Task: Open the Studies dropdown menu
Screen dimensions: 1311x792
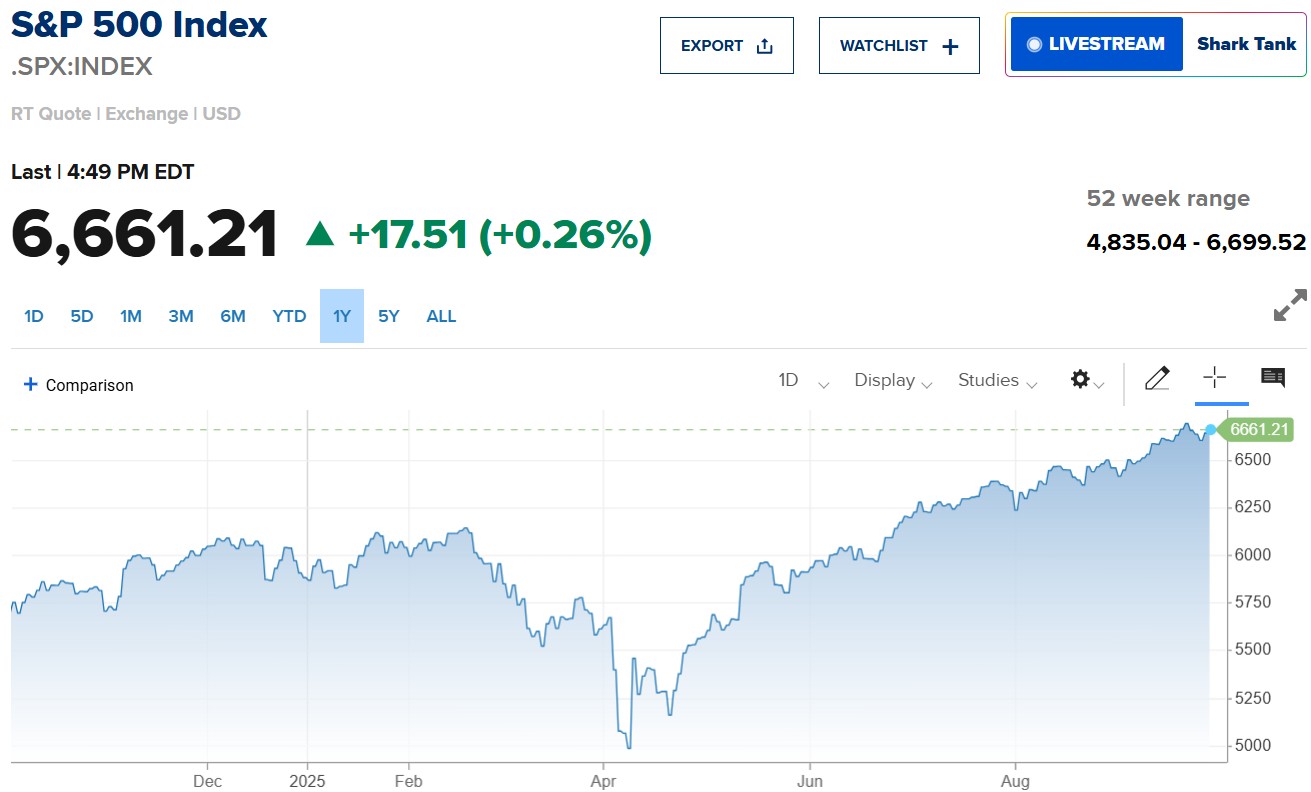Action: (x=998, y=381)
